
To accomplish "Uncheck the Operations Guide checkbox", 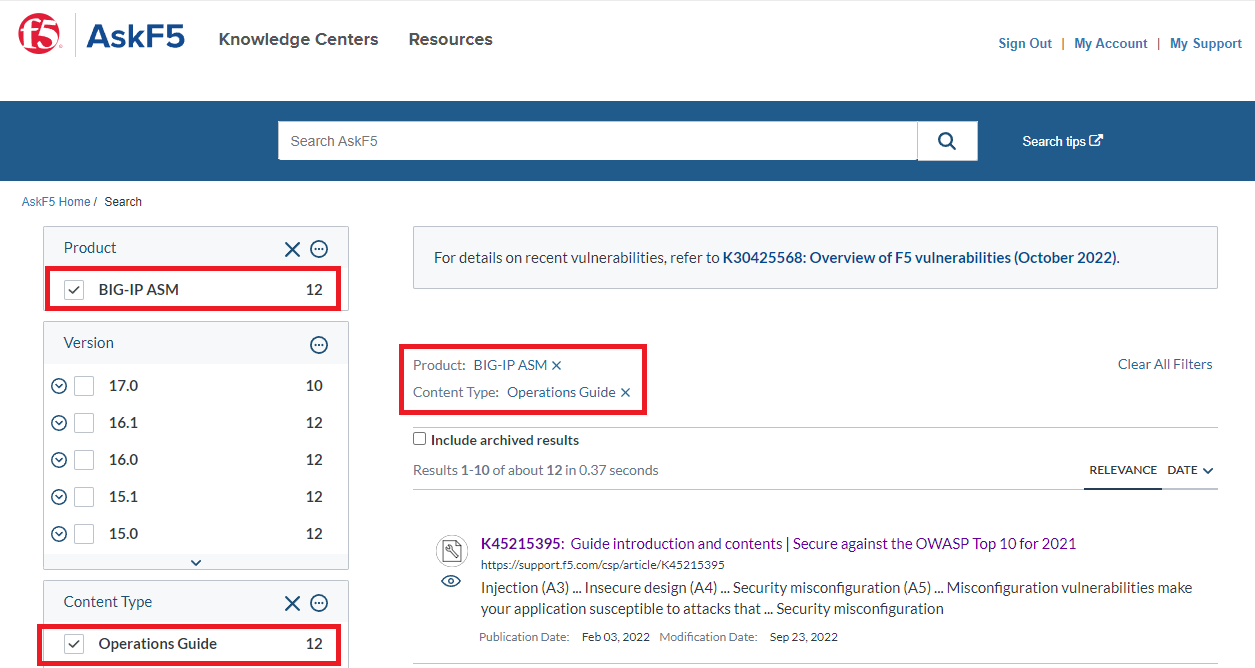I will coord(73,644).
